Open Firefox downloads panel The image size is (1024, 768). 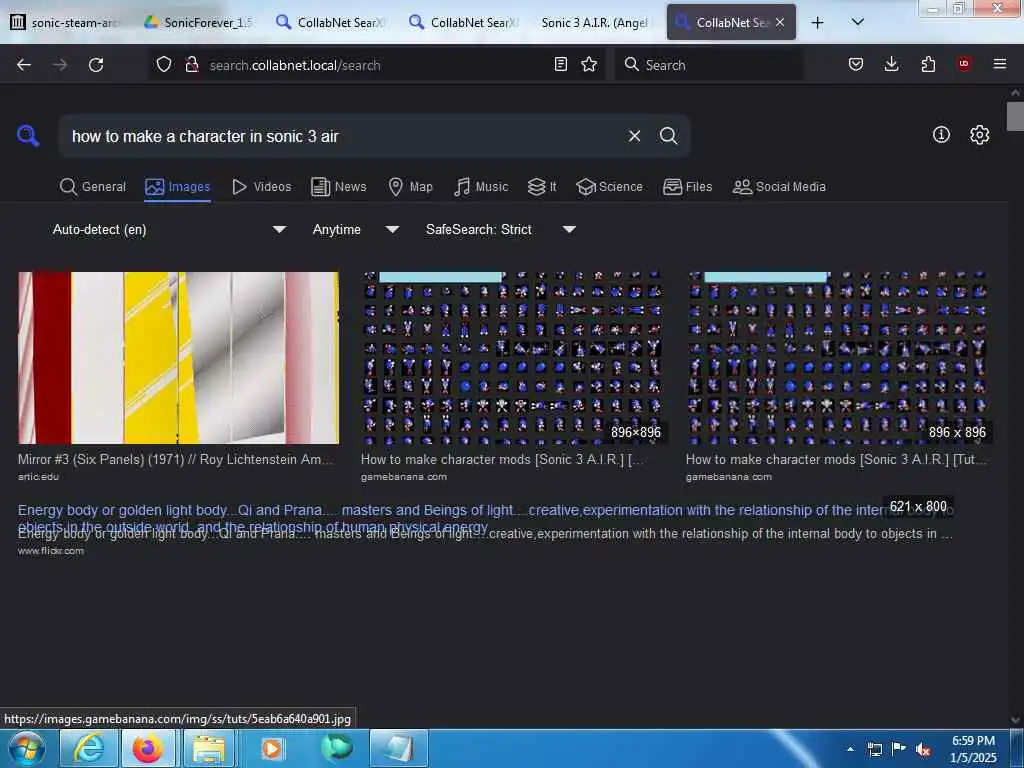(x=891, y=64)
